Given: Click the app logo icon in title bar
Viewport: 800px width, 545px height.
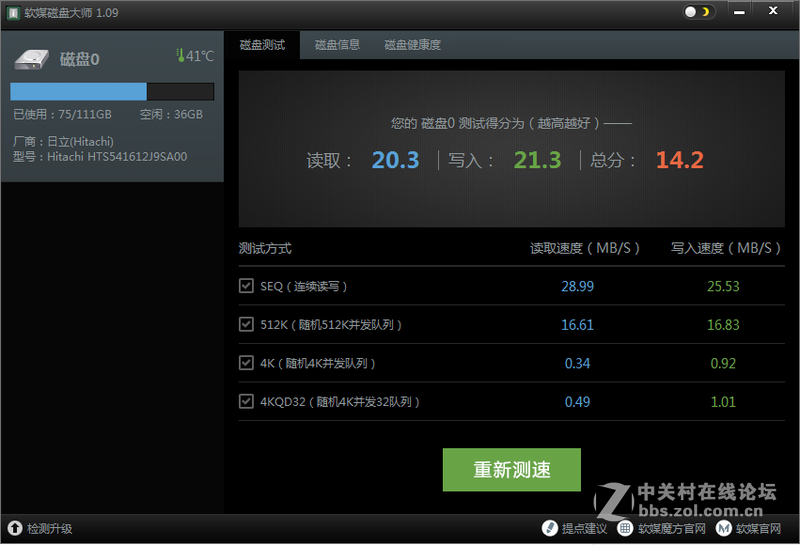Looking at the screenshot, I should coord(13,13).
